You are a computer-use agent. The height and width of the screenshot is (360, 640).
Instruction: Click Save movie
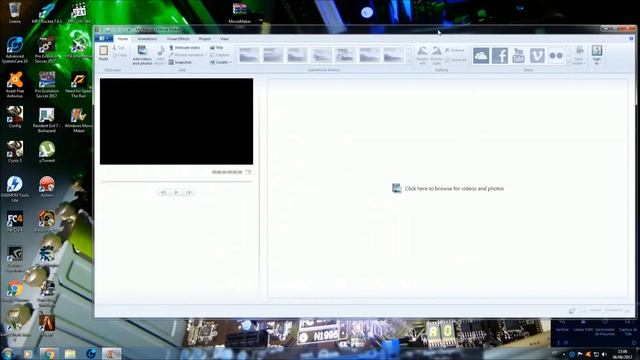pyautogui.click(x=579, y=55)
